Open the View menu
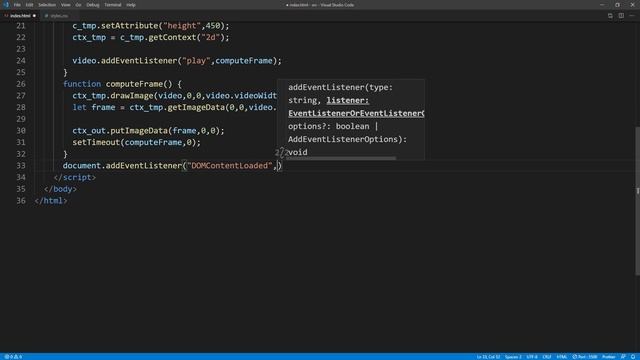 [x=65, y=5]
